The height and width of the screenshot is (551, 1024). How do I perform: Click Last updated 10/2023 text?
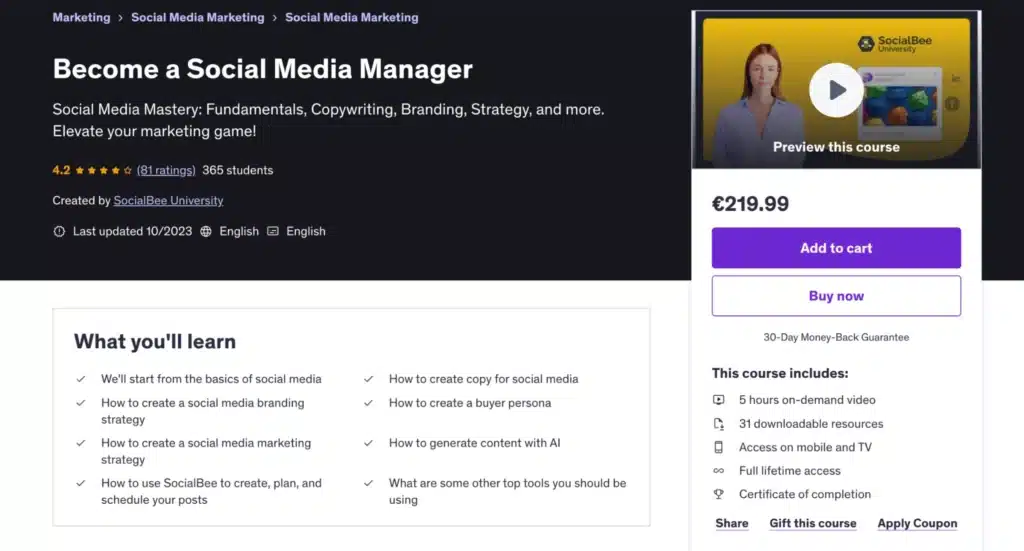pyautogui.click(x=133, y=231)
